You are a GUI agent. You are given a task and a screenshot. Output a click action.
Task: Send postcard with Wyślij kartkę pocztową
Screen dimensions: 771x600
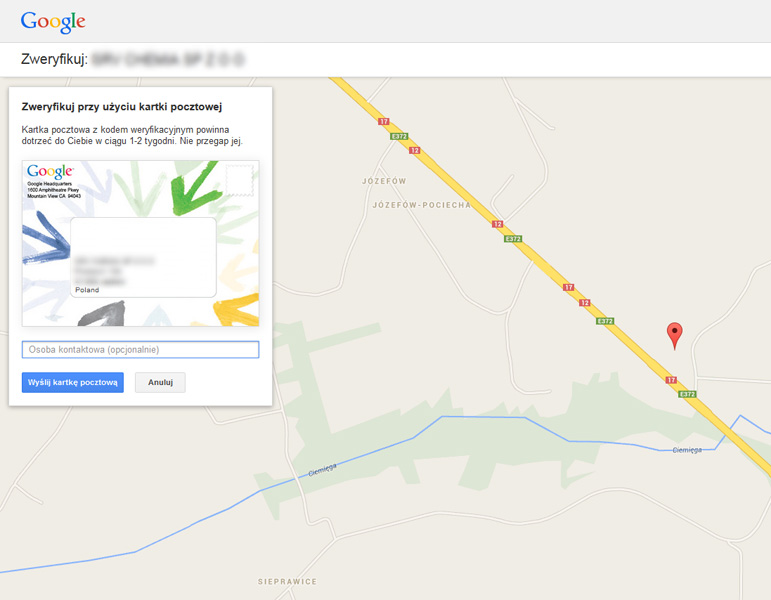tap(73, 382)
